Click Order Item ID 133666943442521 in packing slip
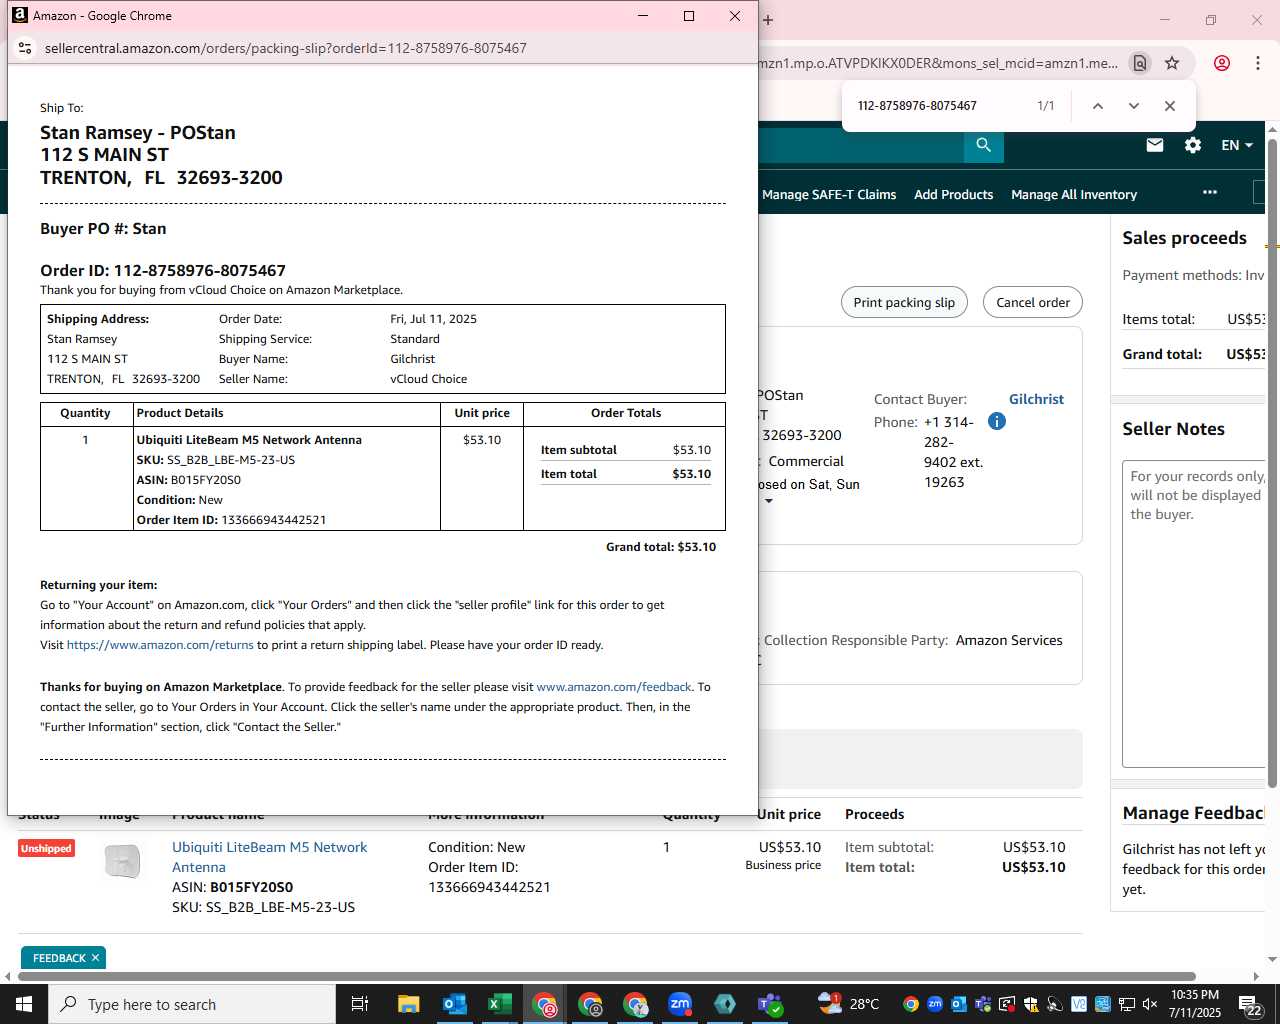Screen dimensions: 1280x1024 tap(231, 520)
